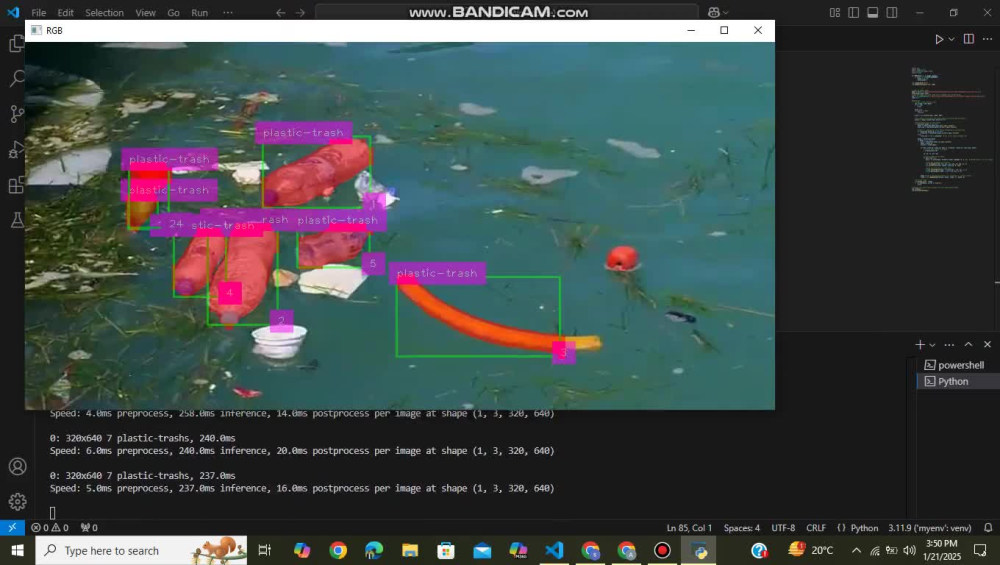Choose the 3.11.9 myenv interpreter

tap(929, 527)
